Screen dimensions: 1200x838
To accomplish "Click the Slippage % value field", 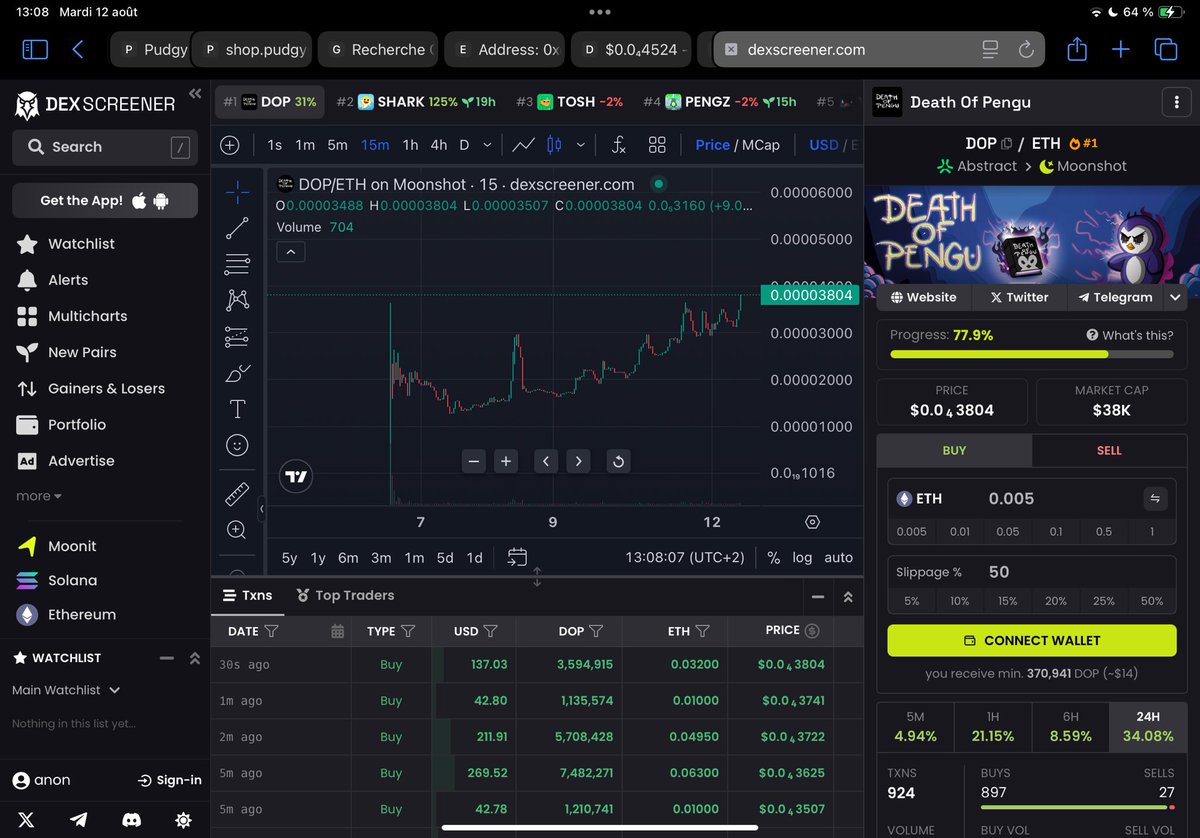I will pyautogui.click(x=1031, y=572).
